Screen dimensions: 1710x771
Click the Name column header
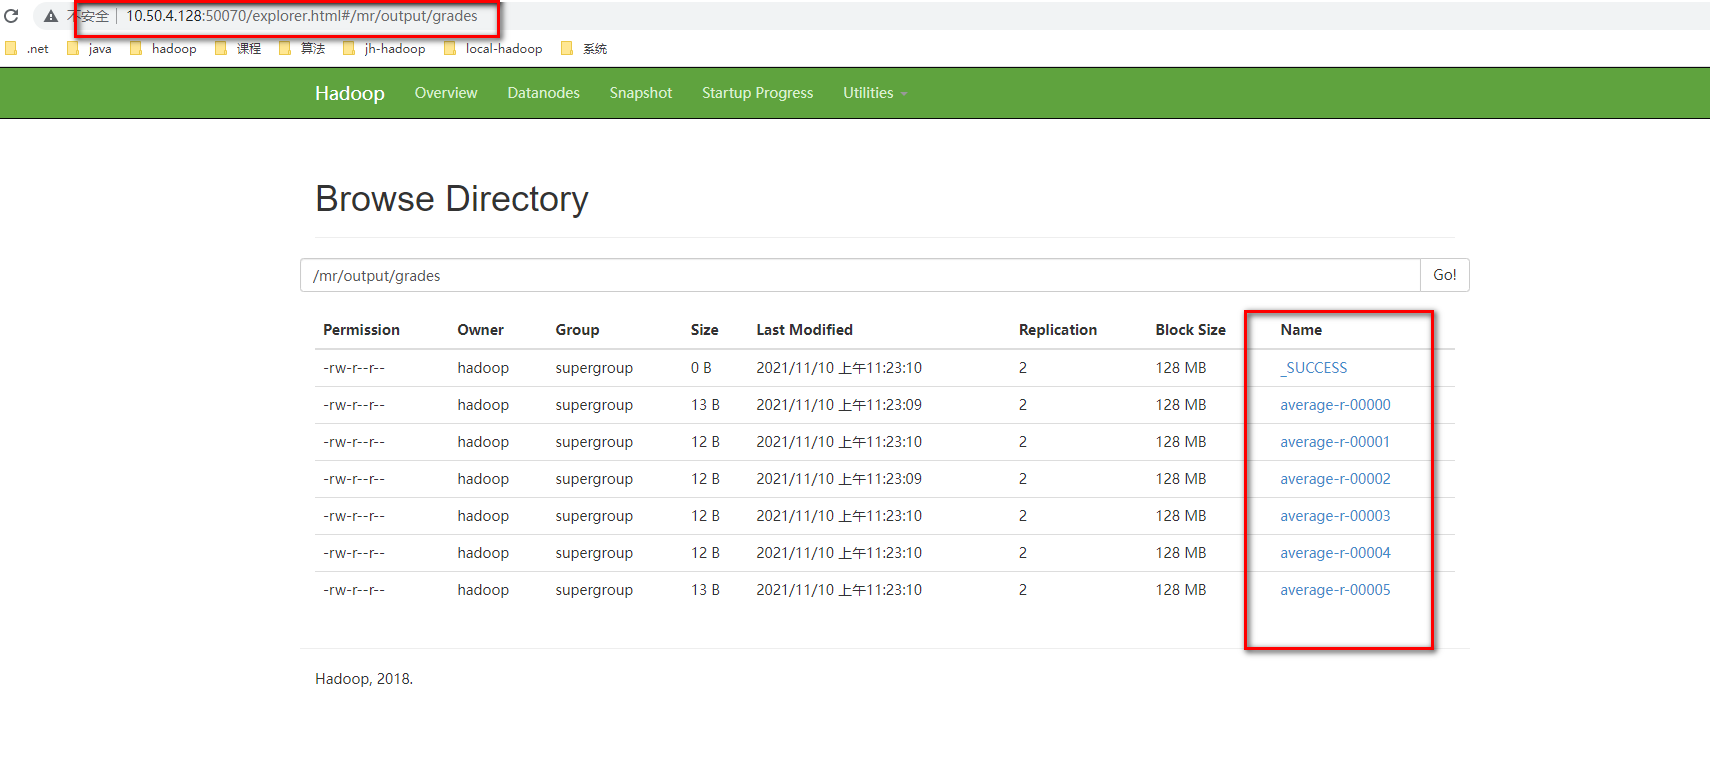[x=1301, y=330]
